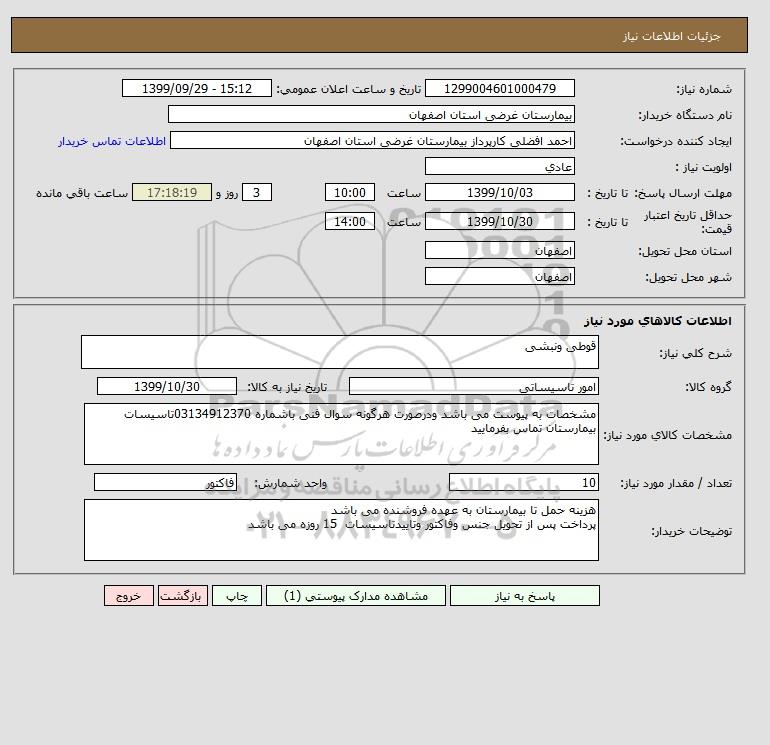
Task: Click the استان محل تحویل label
Action: (685, 251)
